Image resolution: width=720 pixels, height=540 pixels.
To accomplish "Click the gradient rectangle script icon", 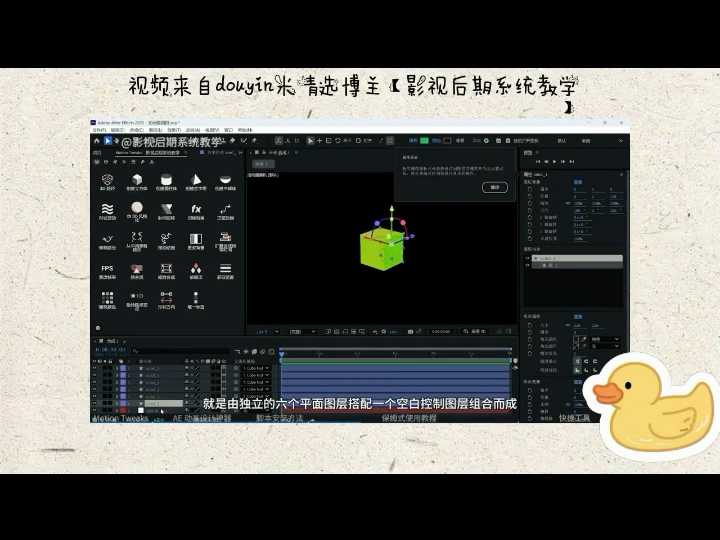I will (196, 239).
